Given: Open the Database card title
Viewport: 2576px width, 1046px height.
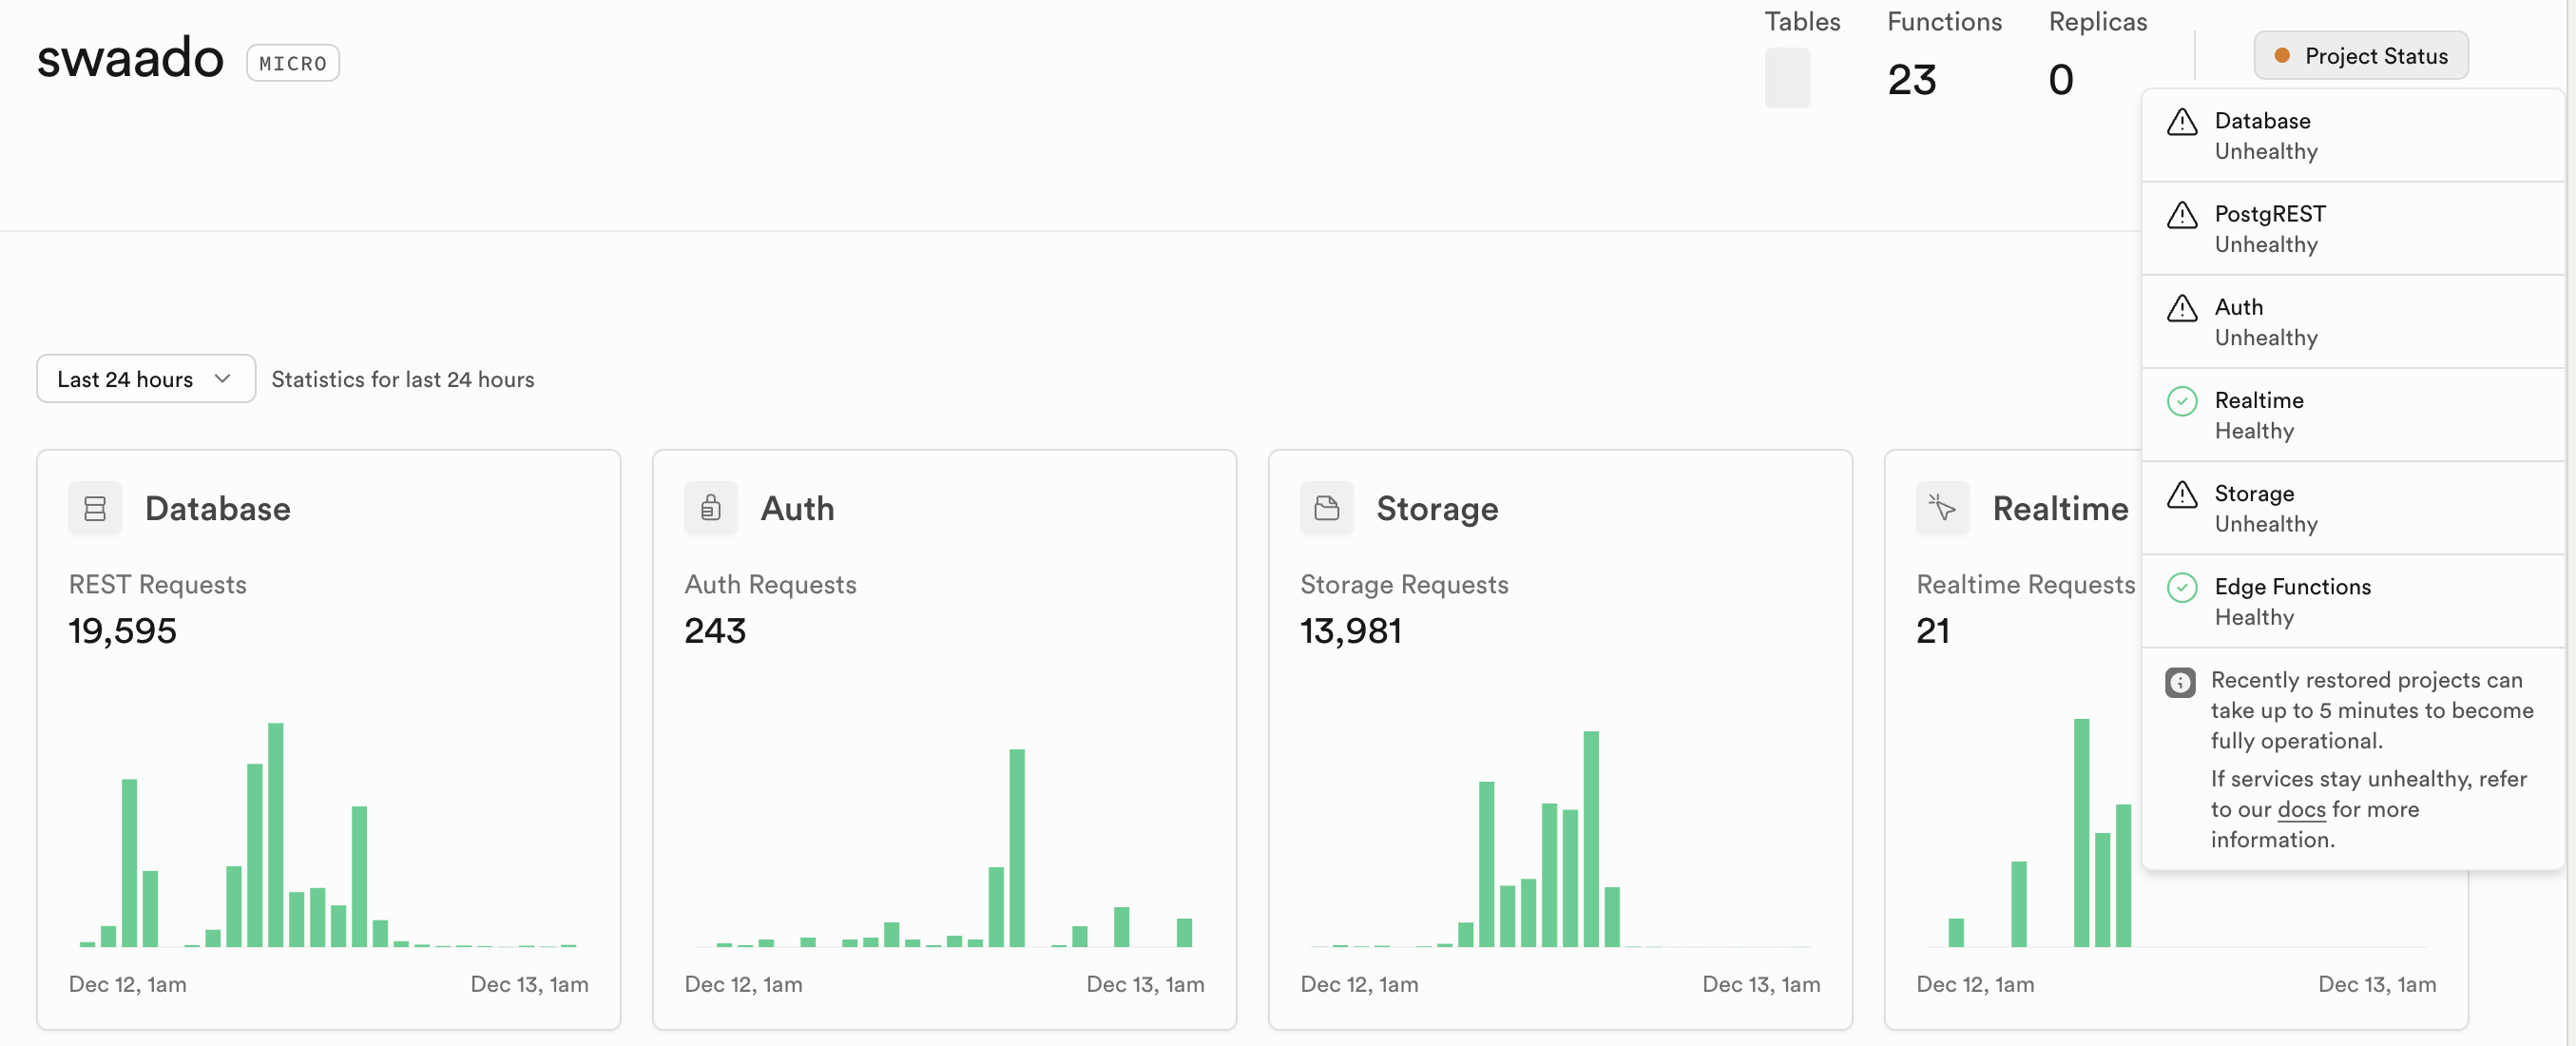Looking at the screenshot, I should point(217,508).
